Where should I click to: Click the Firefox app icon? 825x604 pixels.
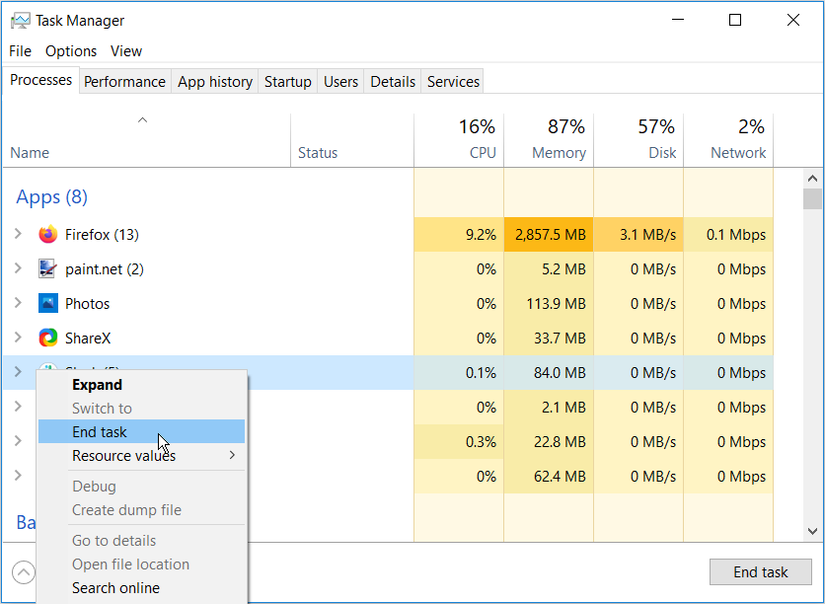pyautogui.click(x=48, y=234)
